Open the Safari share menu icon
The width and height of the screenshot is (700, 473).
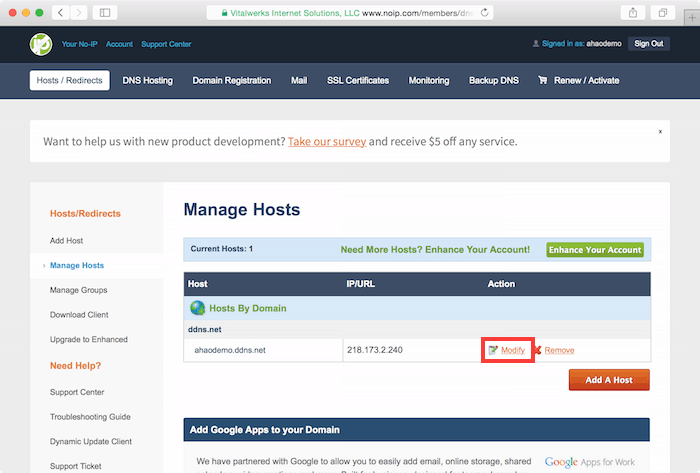tap(633, 12)
